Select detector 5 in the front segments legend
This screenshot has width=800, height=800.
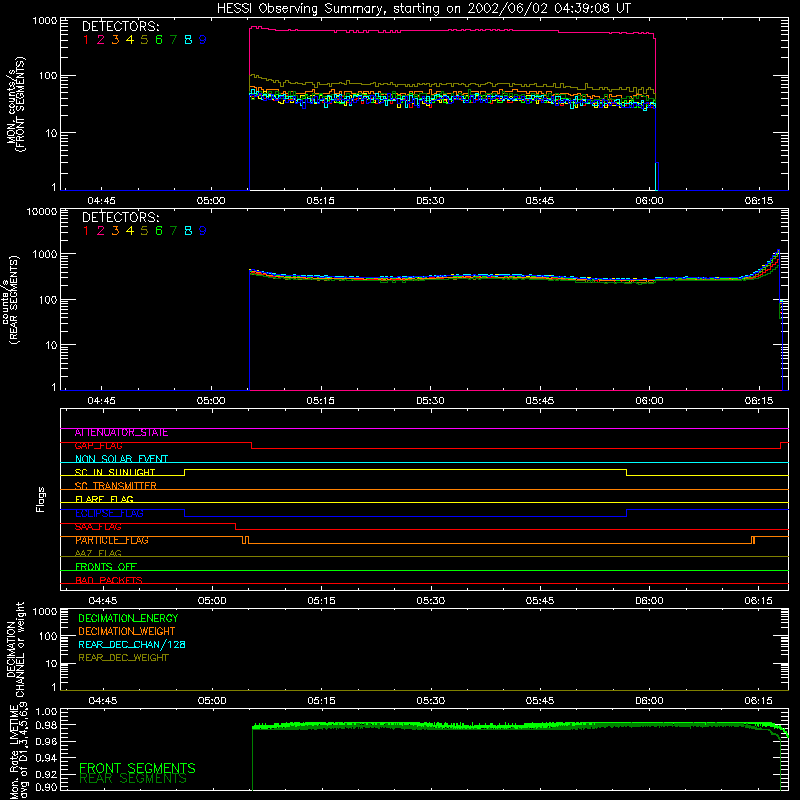point(144,40)
